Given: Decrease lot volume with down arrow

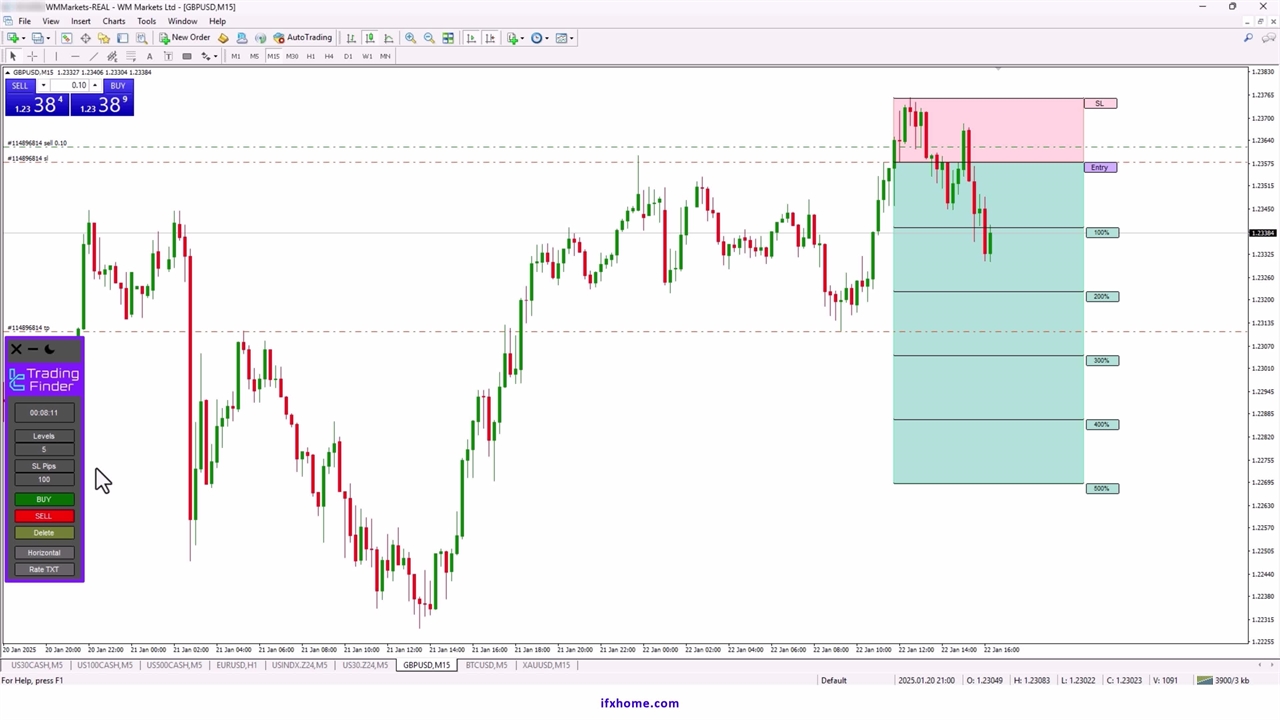Looking at the screenshot, I should (43, 86).
